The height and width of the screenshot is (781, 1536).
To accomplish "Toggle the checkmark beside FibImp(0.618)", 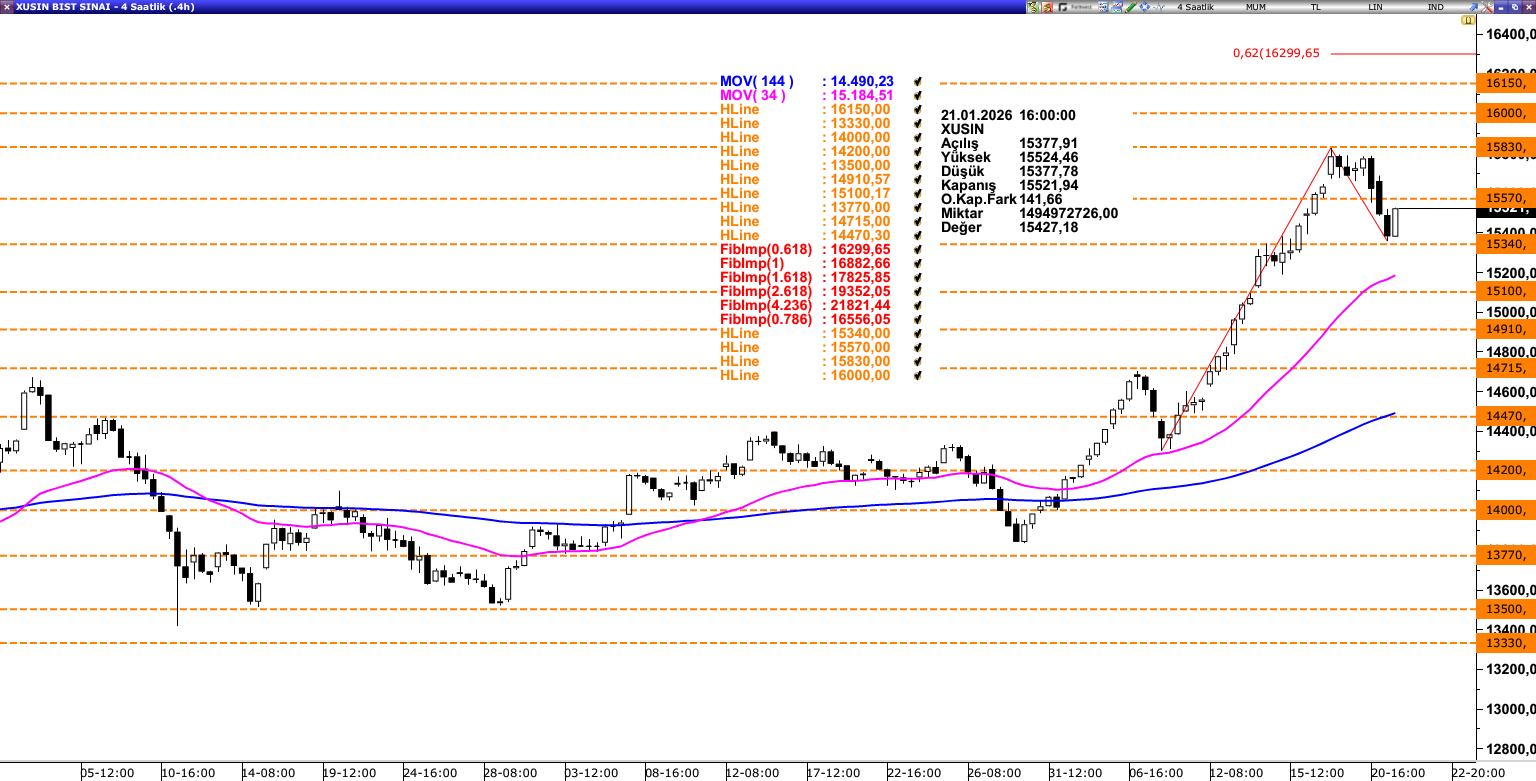I will (x=917, y=249).
